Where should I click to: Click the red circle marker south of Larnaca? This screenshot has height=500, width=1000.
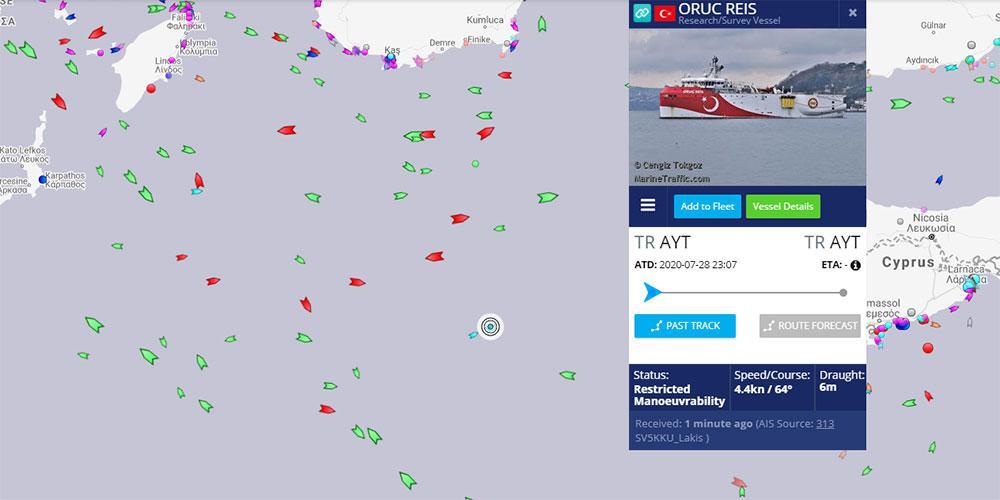coord(928,348)
